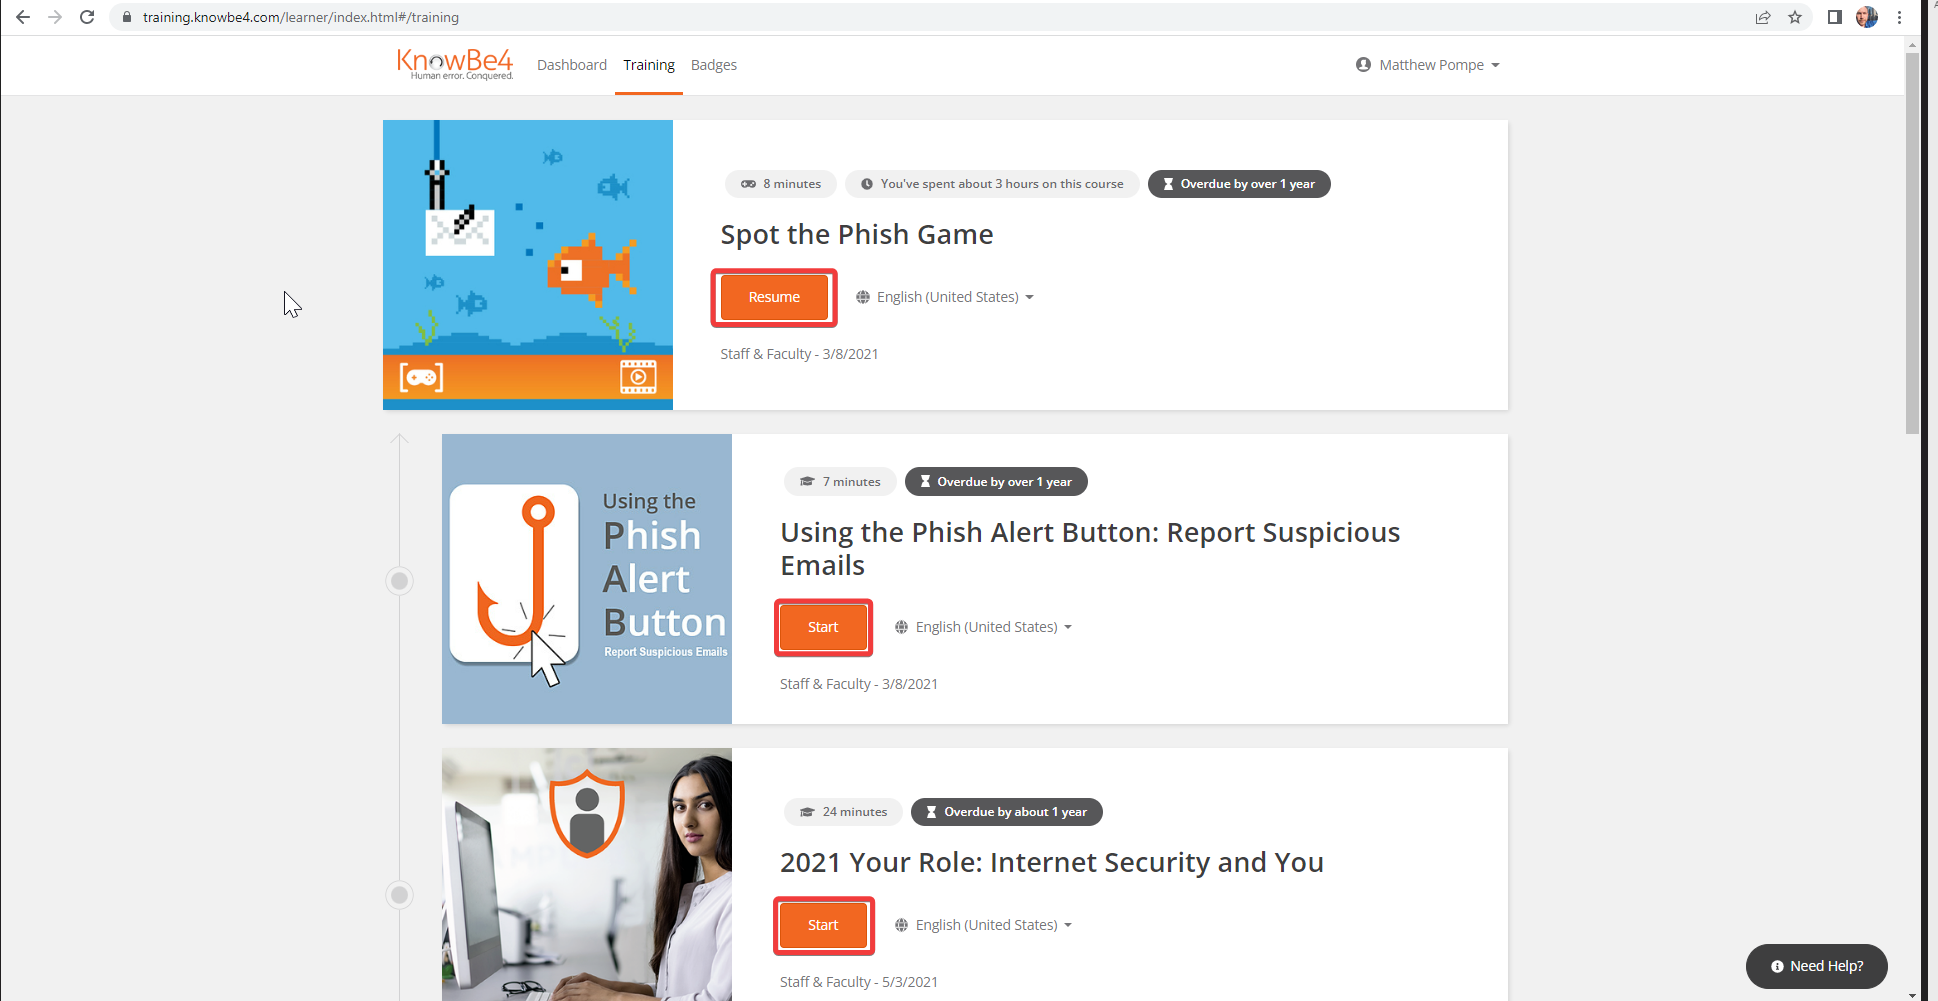Click the page vertical scrollbar thumb
This screenshot has height=1001, width=1938.
pyautogui.click(x=1912, y=243)
